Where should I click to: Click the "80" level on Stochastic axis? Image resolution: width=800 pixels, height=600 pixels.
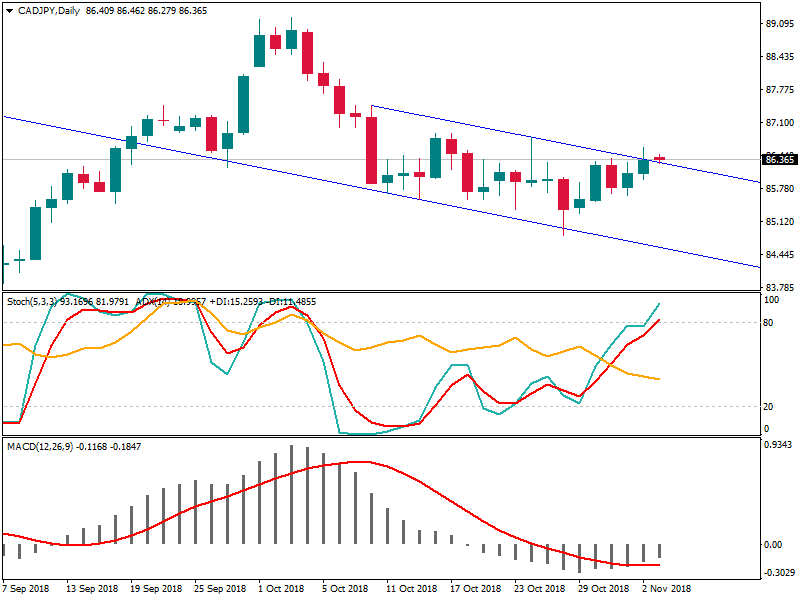768,322
